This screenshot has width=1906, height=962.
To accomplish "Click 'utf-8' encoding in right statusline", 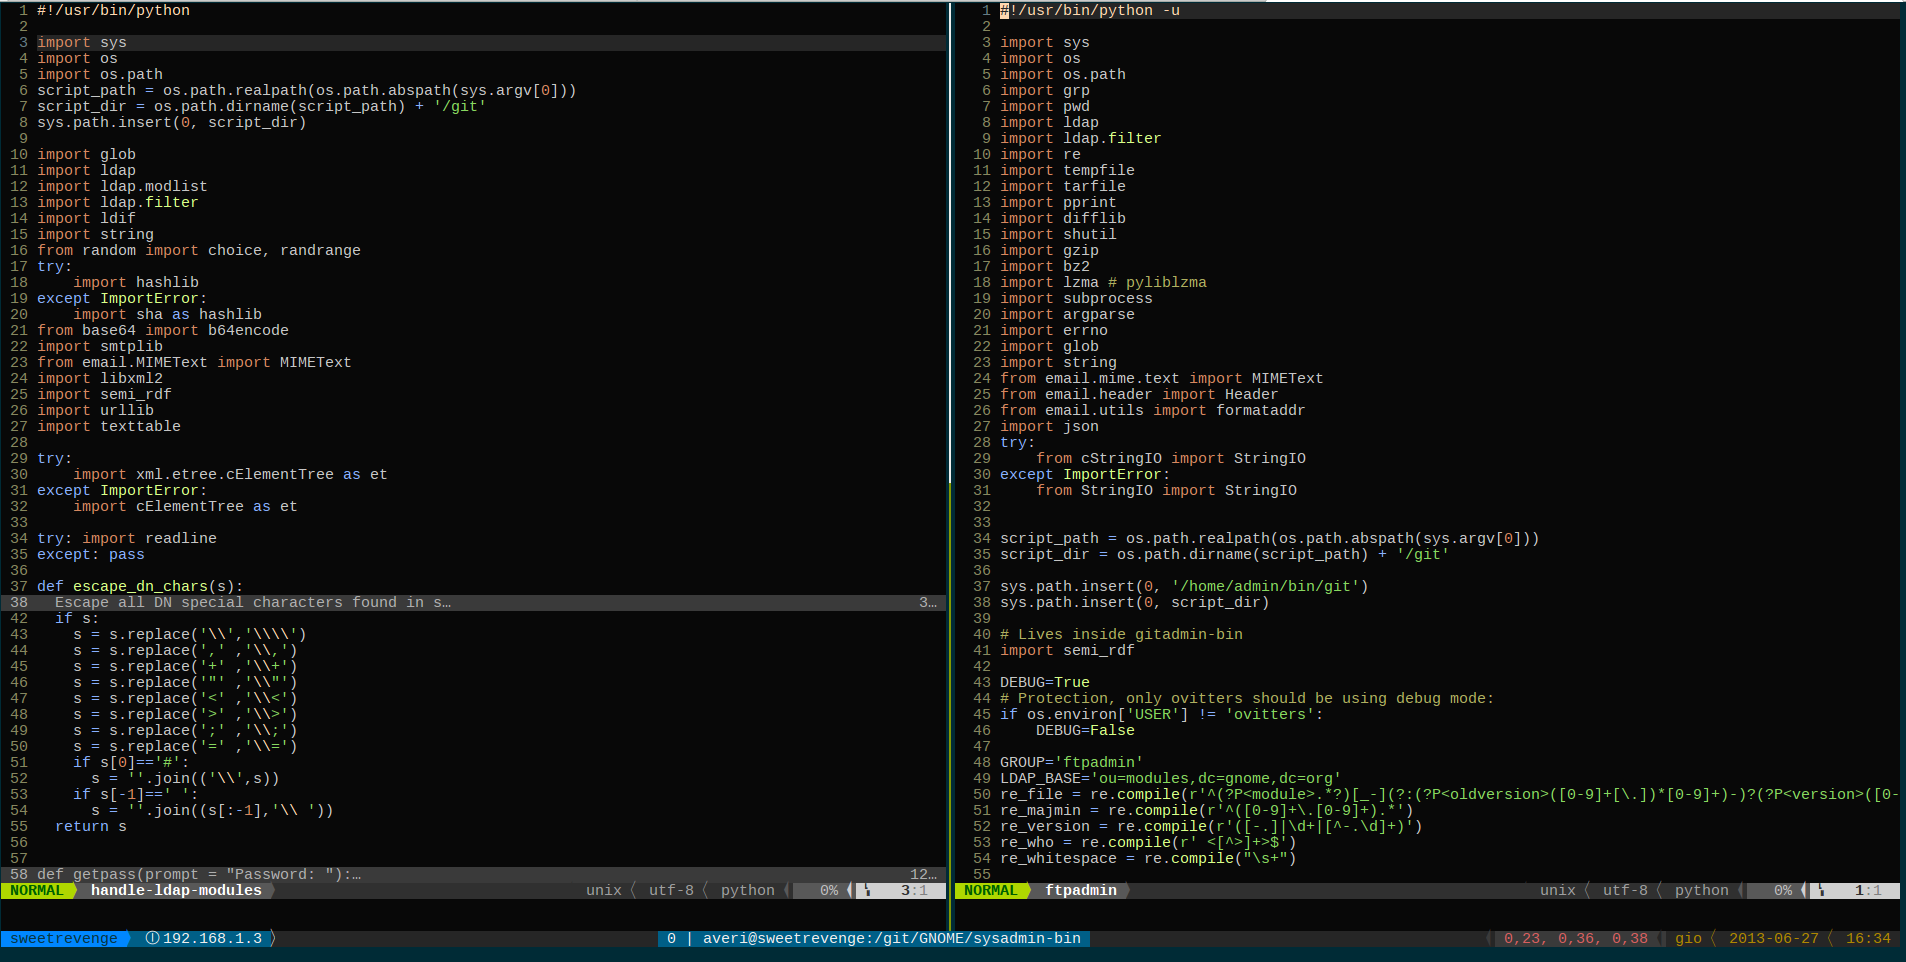I will pos(1625,890).
